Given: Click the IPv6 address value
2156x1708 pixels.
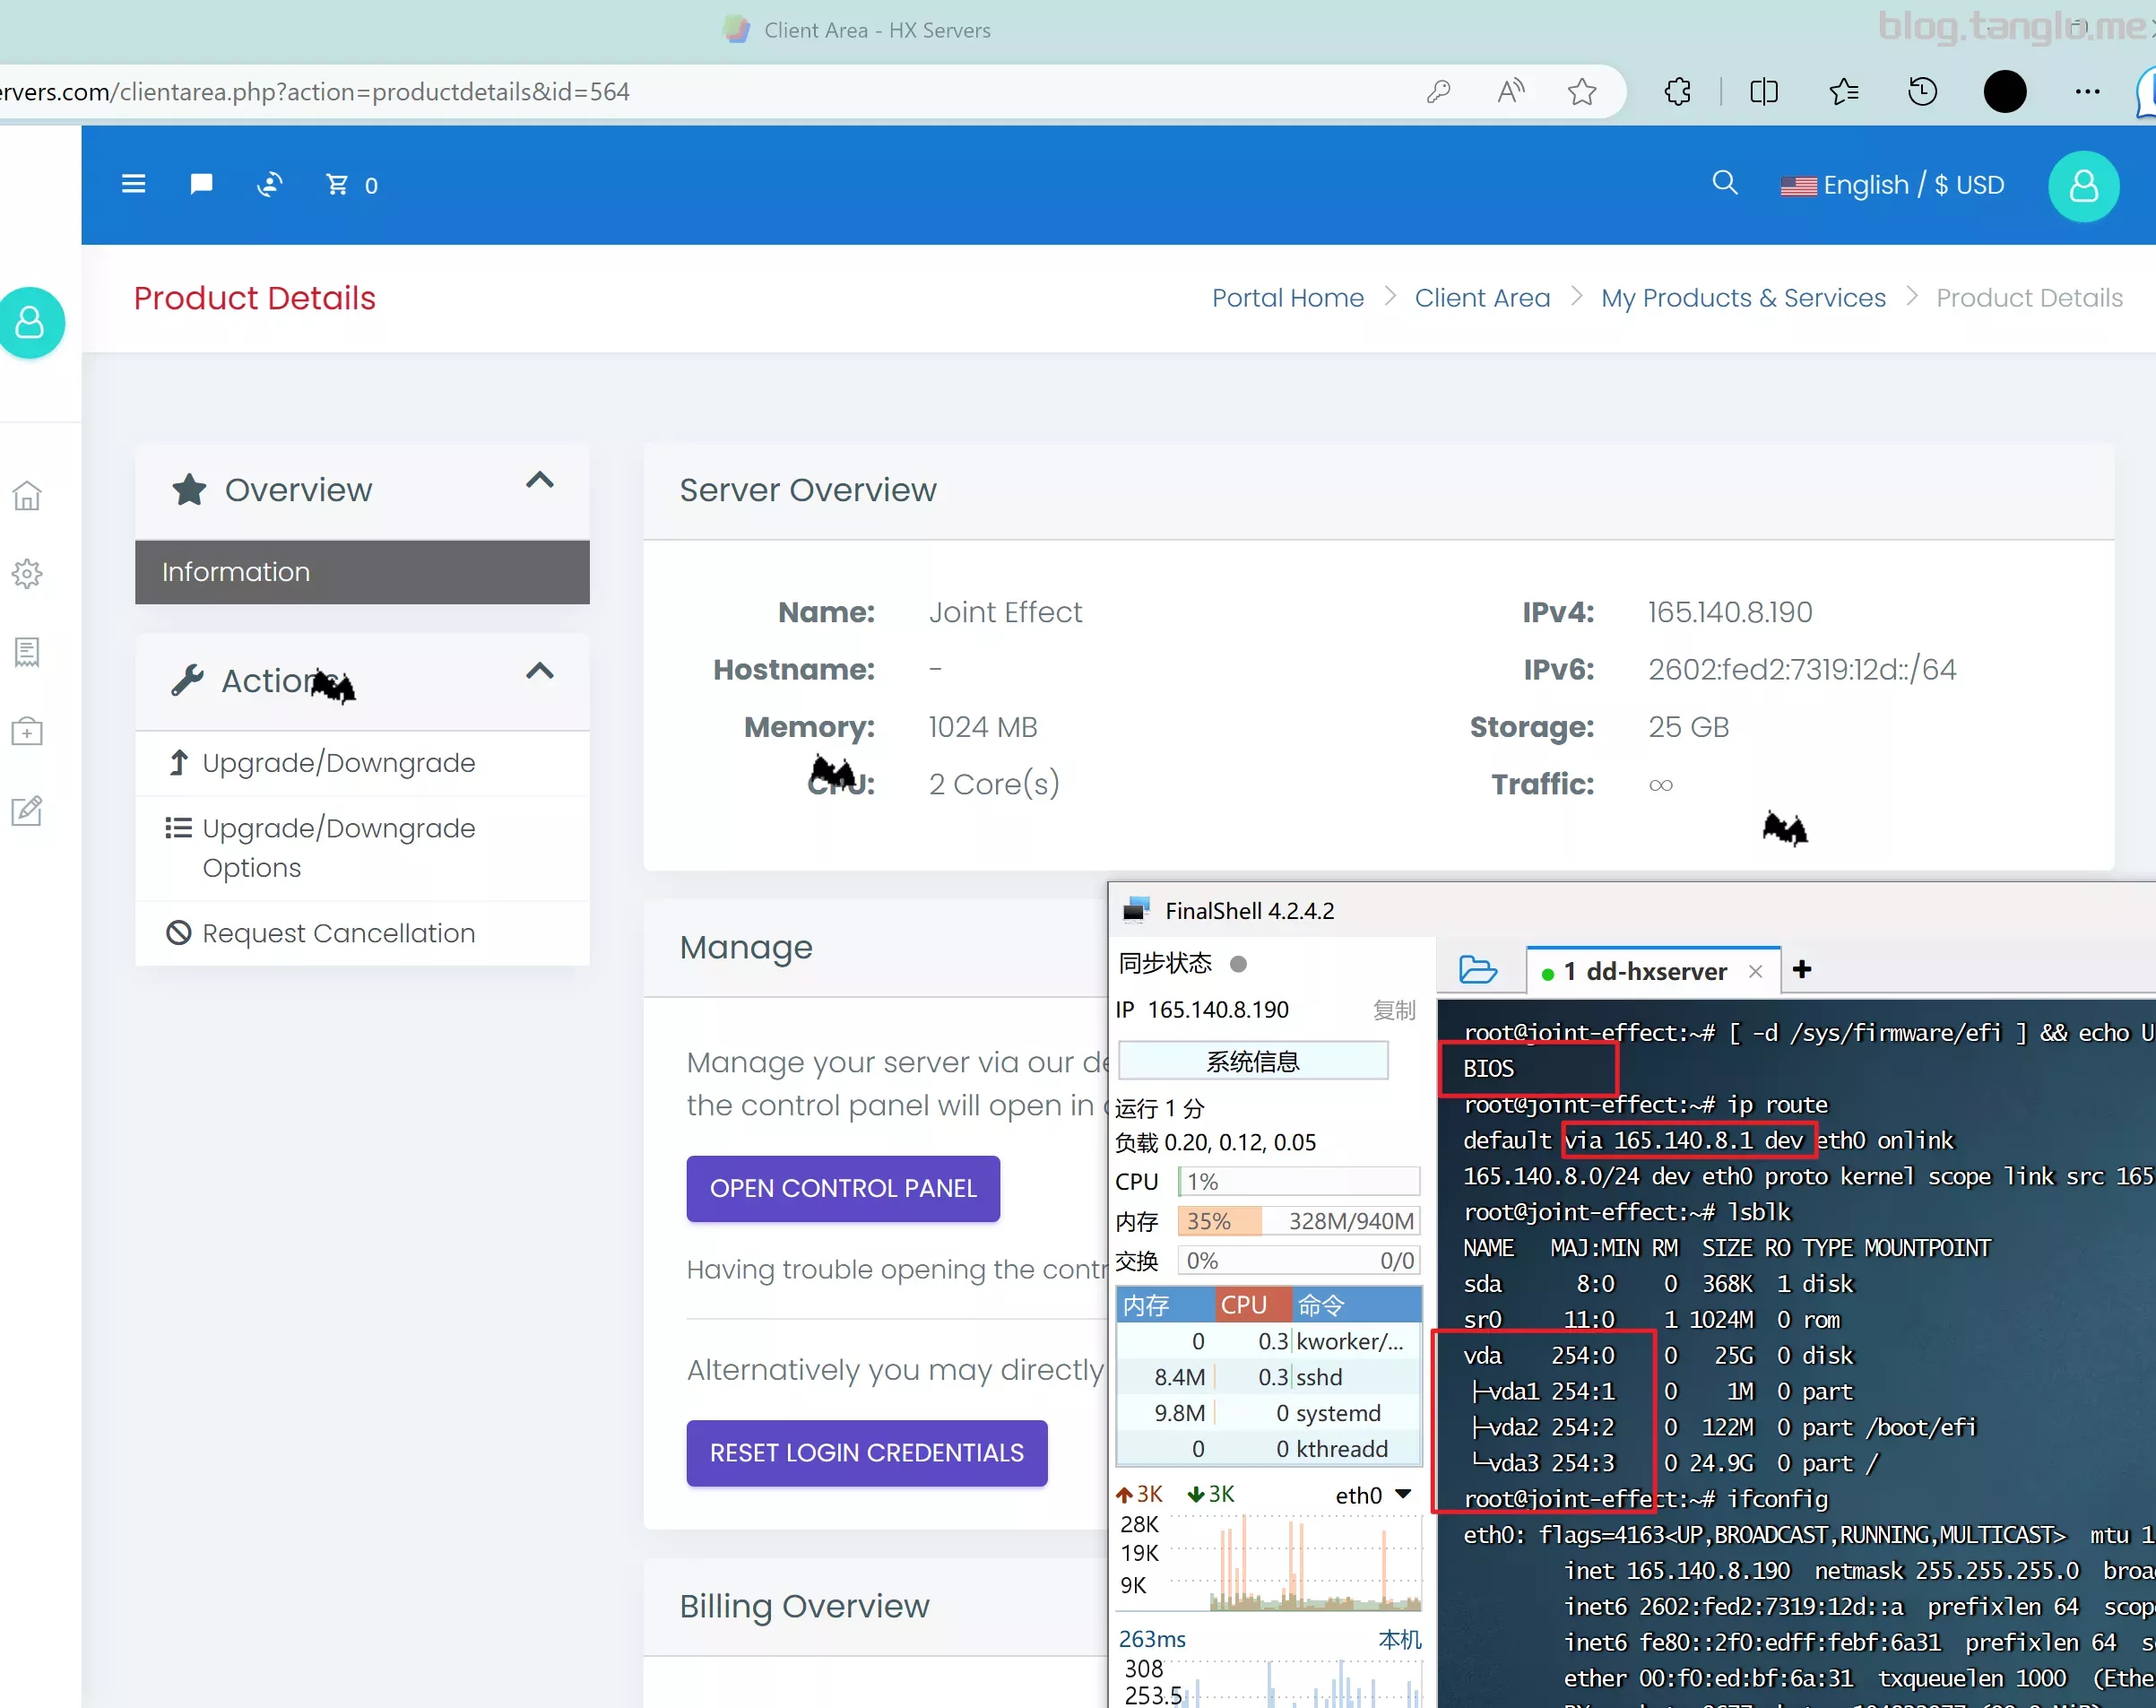Looking at the screenshot, I should click(x=1802, y=669).
